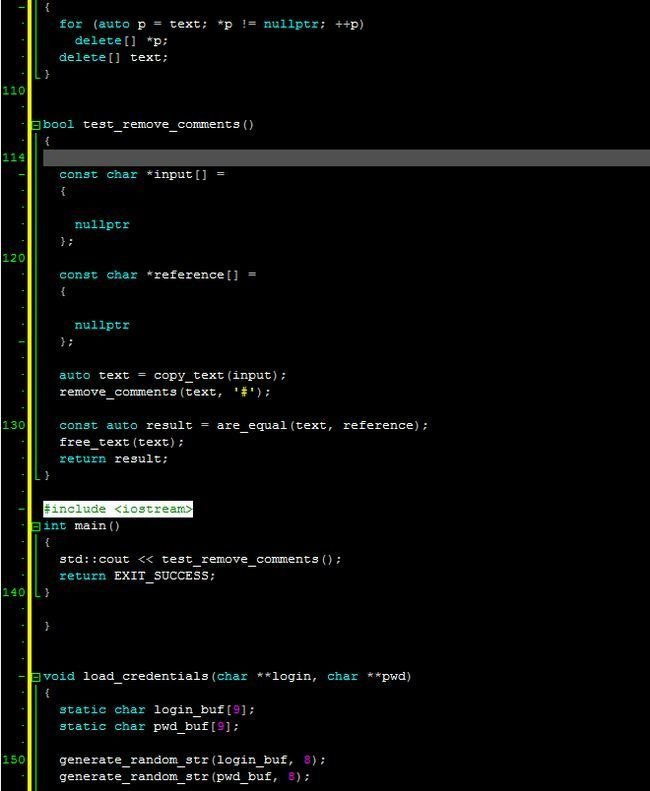The width and height of the screenshot is (650, 791).
Task: Collapse the test_remove_comments function fold marker
Action: [36, 125]
